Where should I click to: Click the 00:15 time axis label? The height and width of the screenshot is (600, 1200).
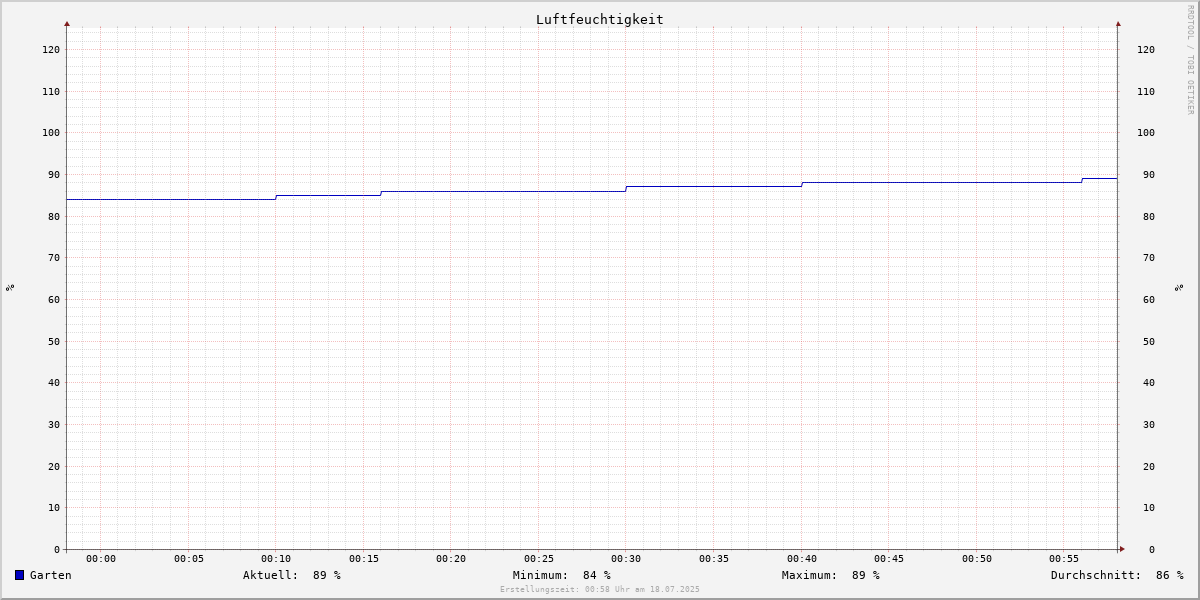click(x=364, y=559)
